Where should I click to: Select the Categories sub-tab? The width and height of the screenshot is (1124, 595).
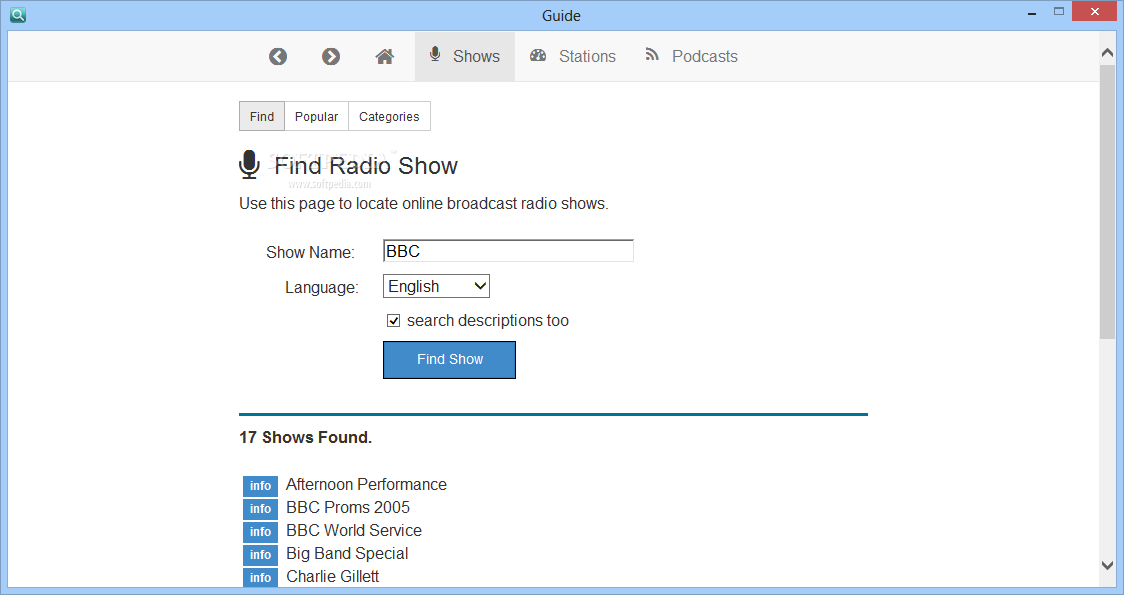click(389, 116)
